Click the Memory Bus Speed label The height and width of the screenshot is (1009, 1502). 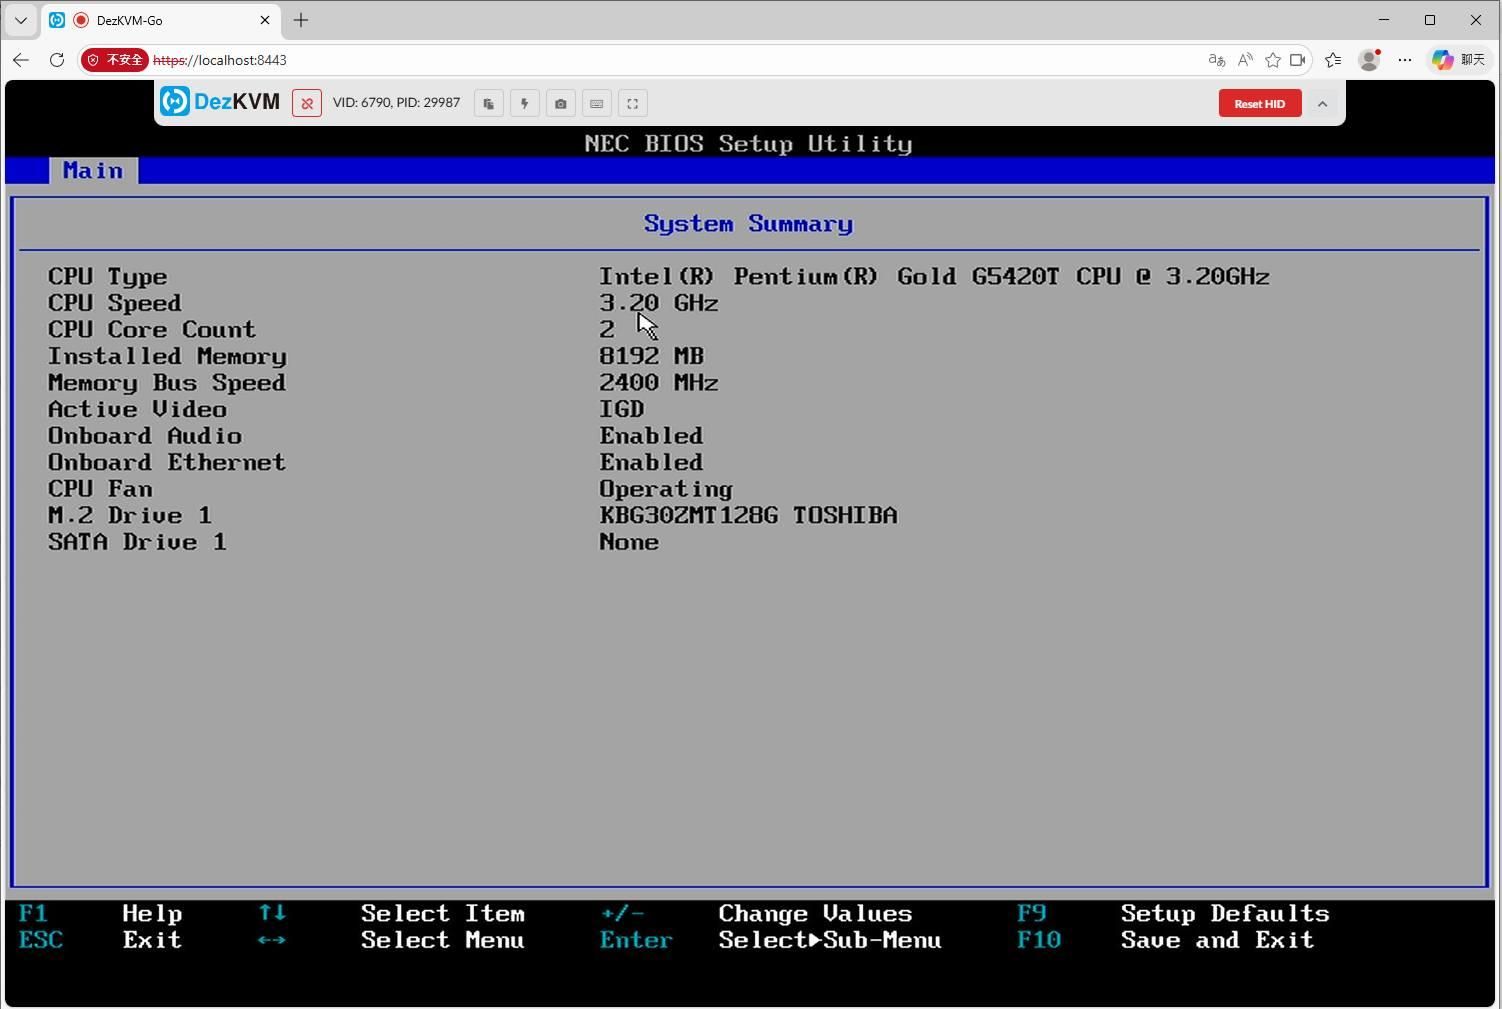[x=167, y=383]
